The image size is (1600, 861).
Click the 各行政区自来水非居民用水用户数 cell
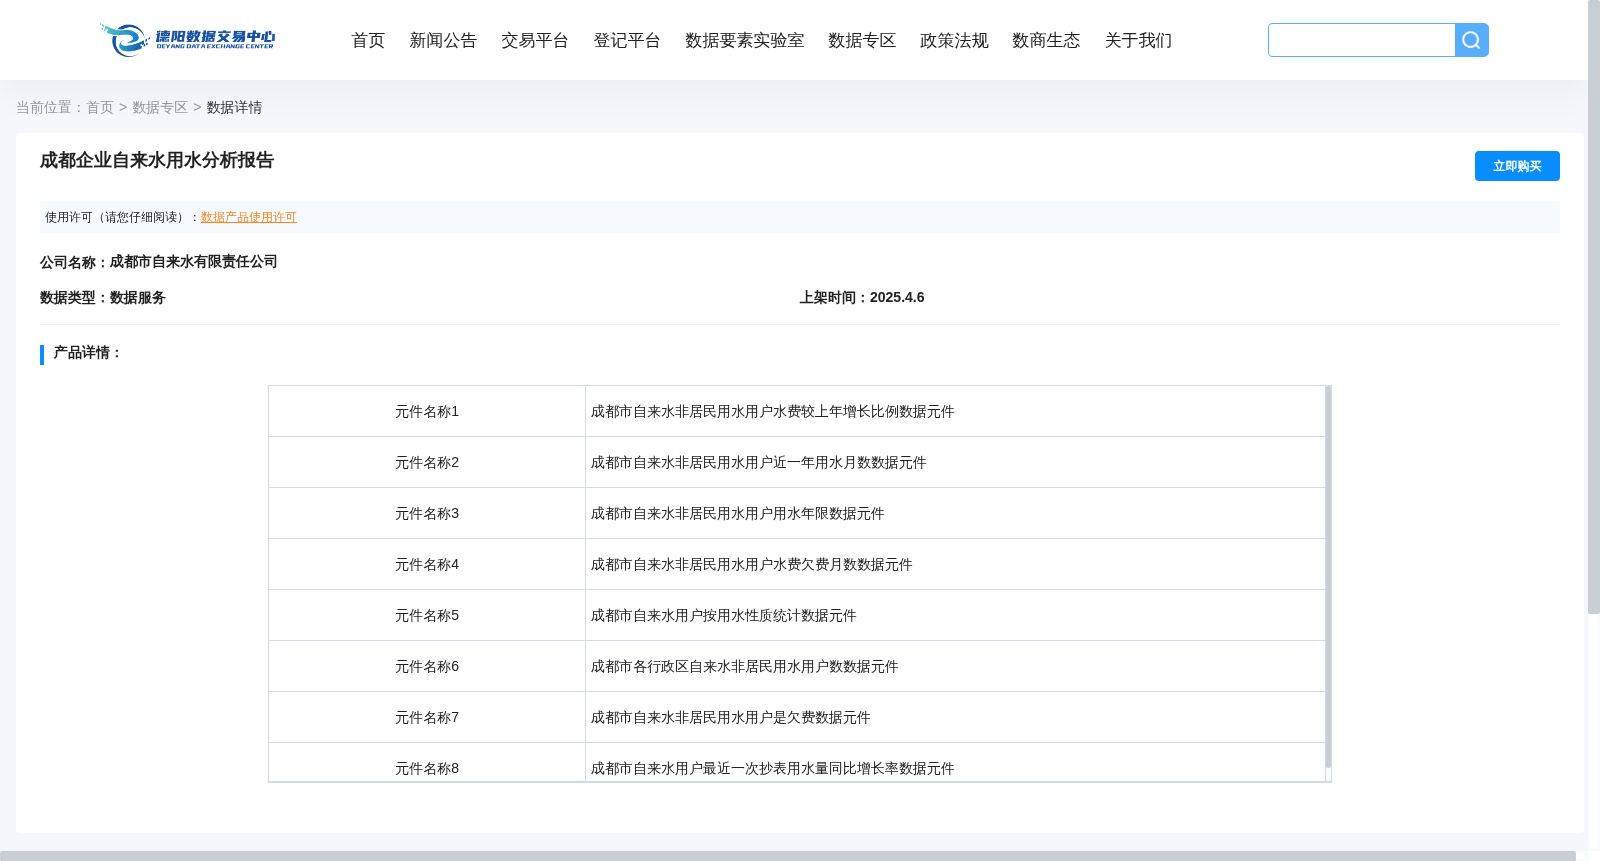pos(956,666)
